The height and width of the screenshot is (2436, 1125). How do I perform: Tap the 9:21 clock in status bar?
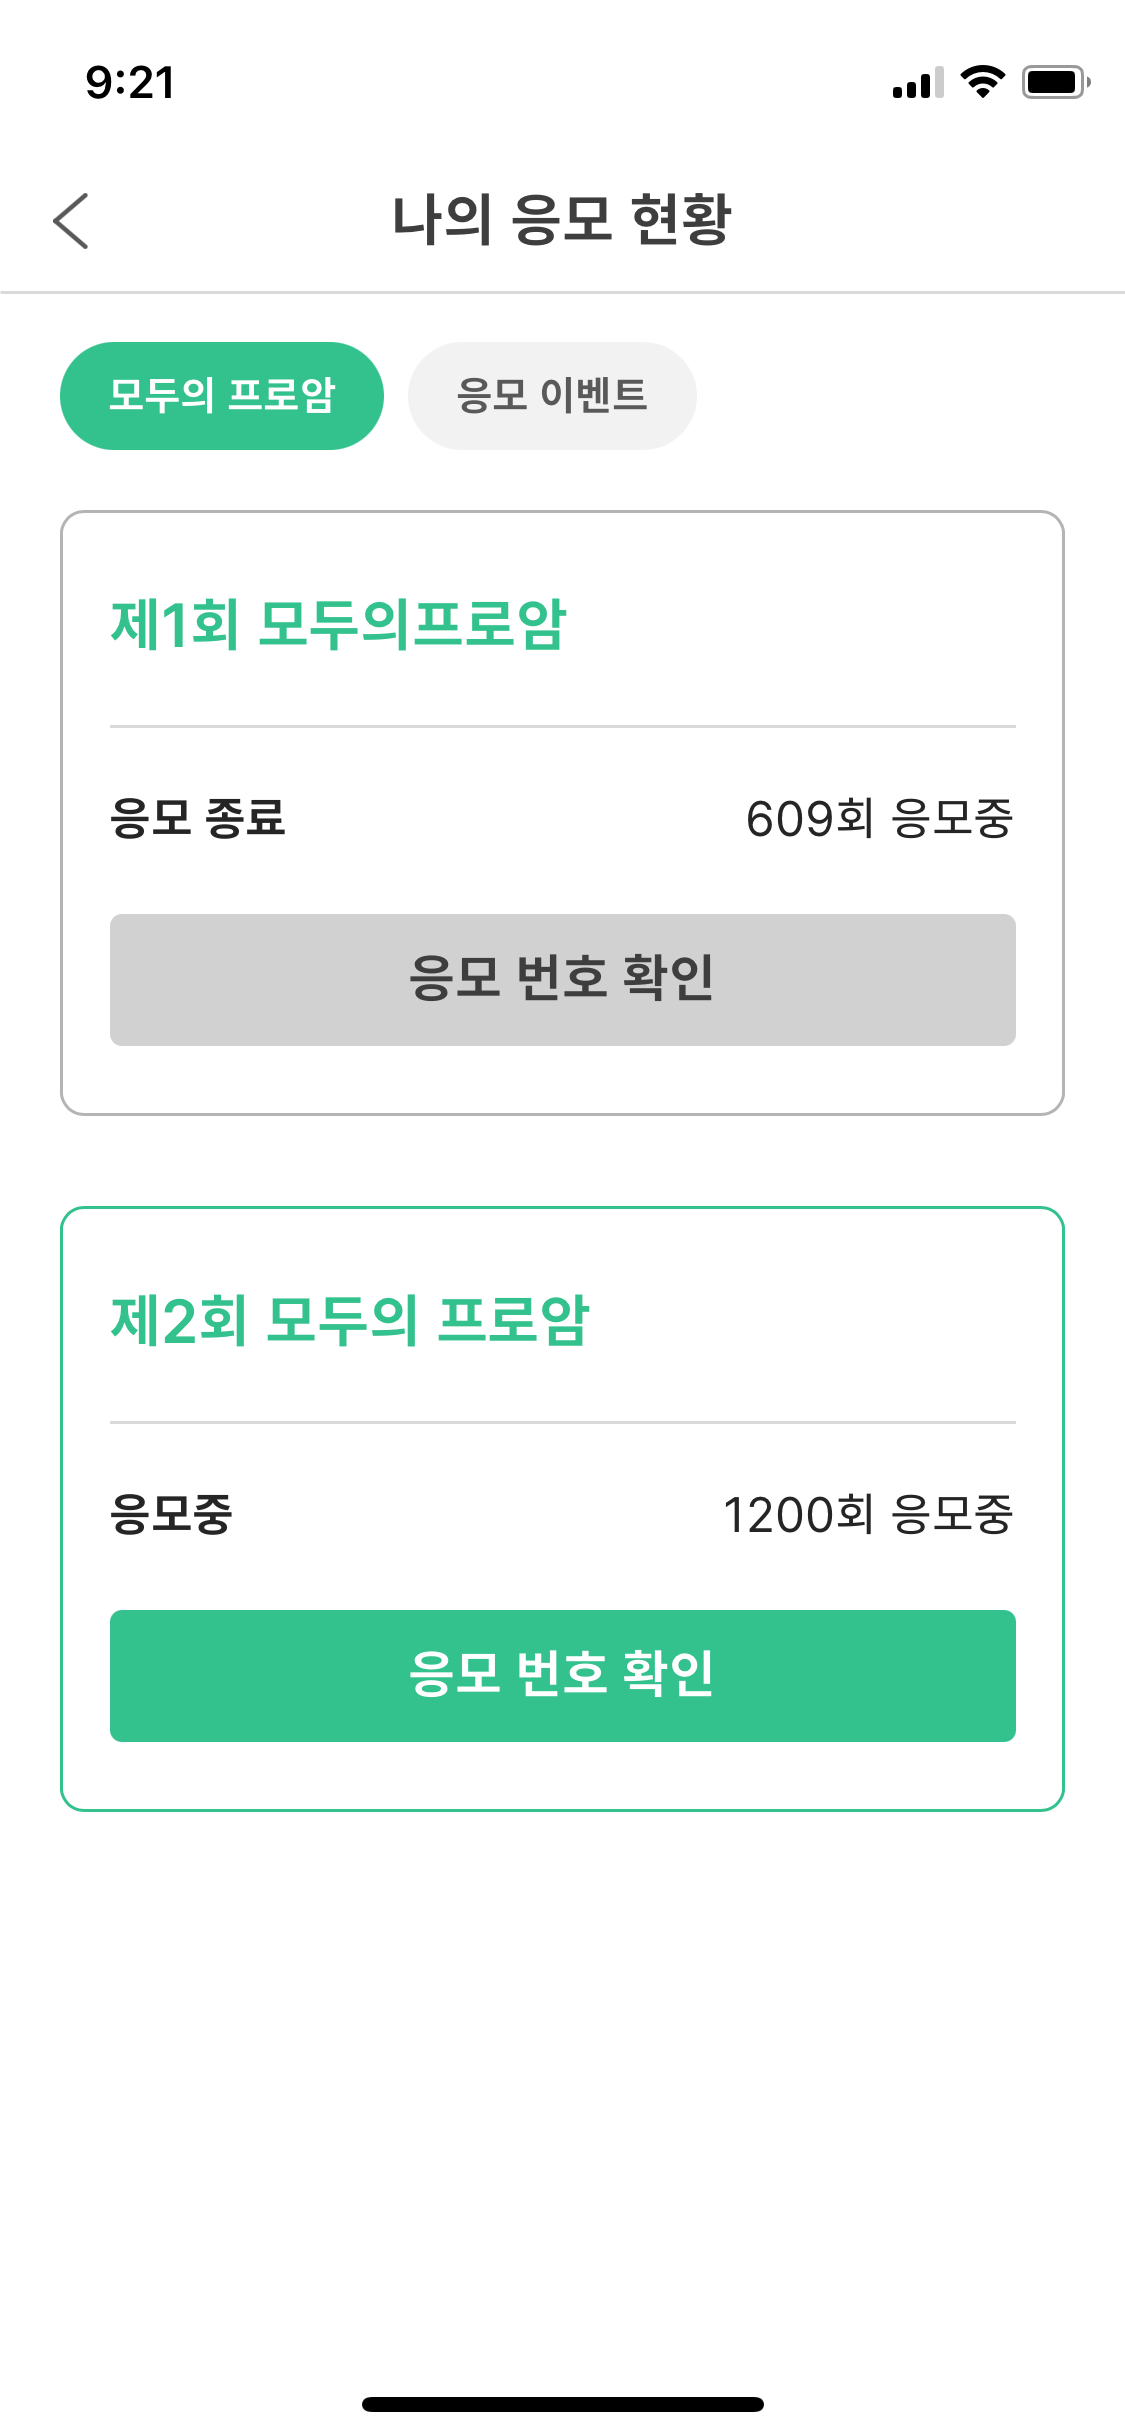[130, 83]
